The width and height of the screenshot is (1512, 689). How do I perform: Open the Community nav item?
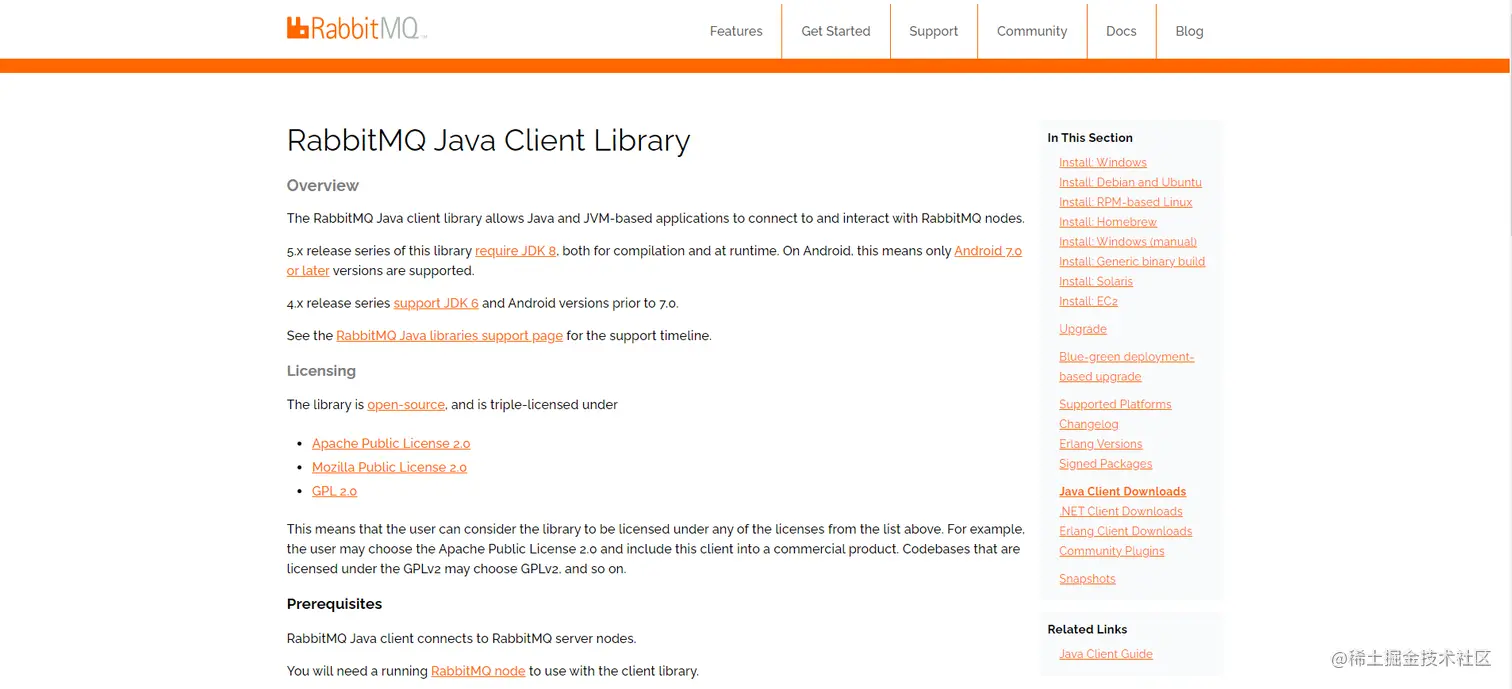[x=1031, y=31]
